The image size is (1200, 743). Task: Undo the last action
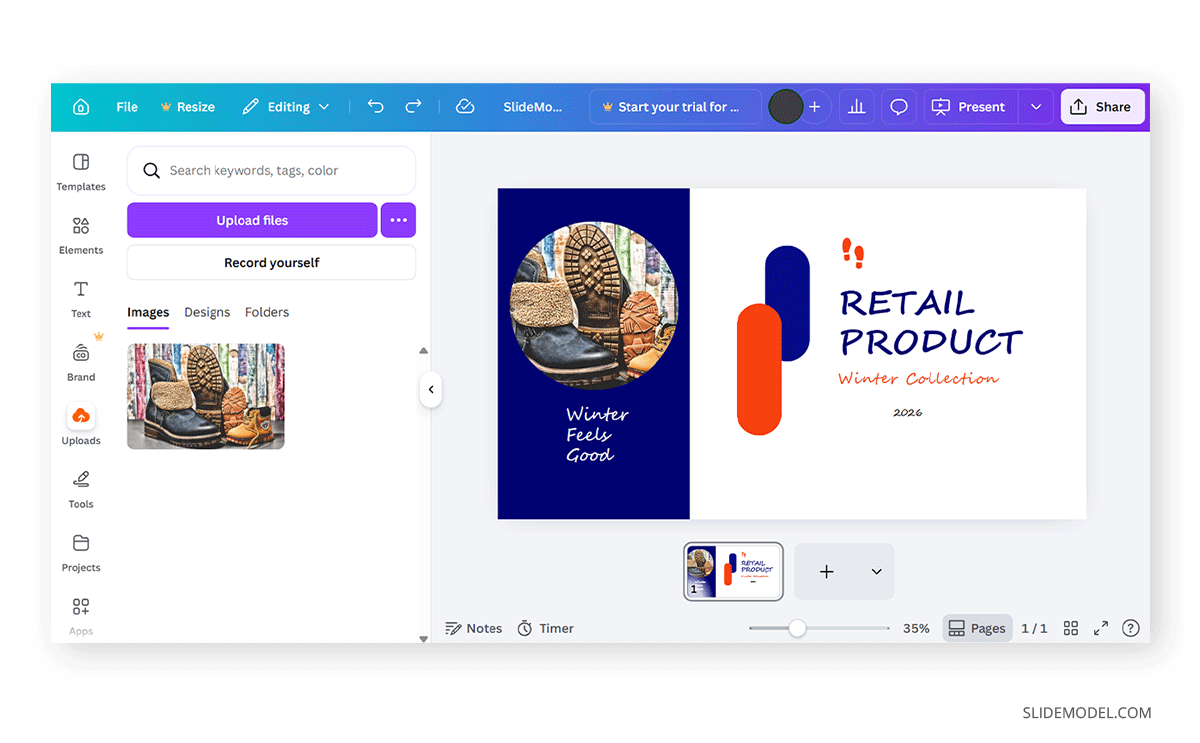tap(375, 107)
